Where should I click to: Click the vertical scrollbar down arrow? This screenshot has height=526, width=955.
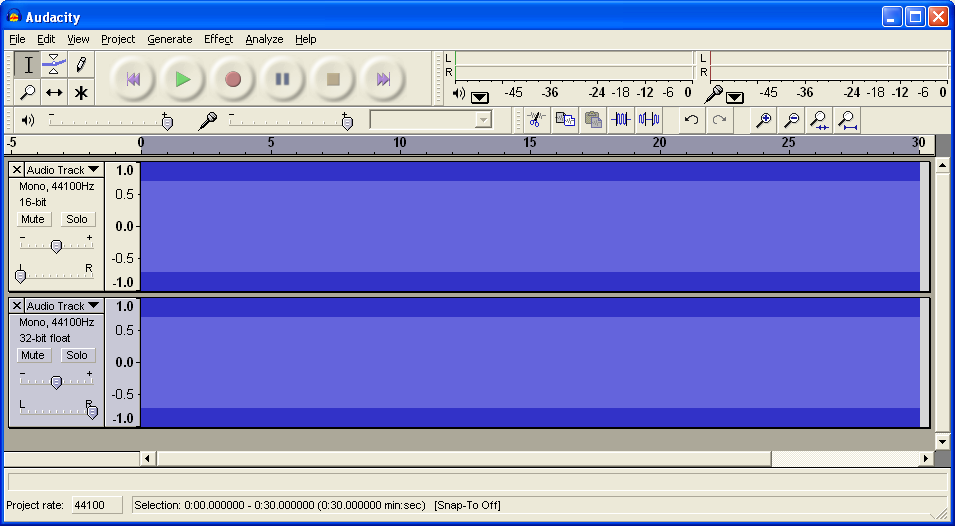pos(942,441)
